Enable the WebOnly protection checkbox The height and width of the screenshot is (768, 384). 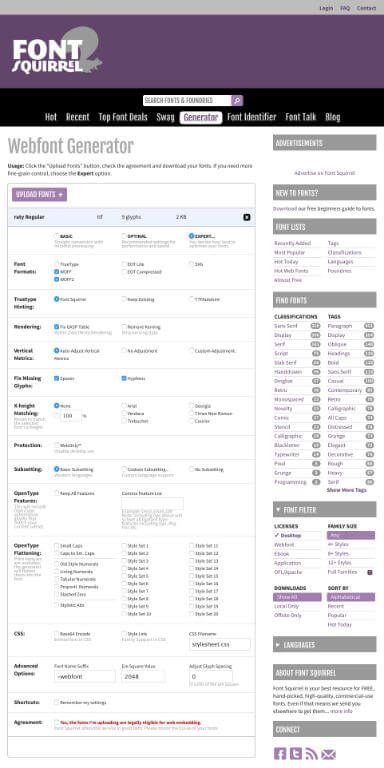(x=57, y=445)
